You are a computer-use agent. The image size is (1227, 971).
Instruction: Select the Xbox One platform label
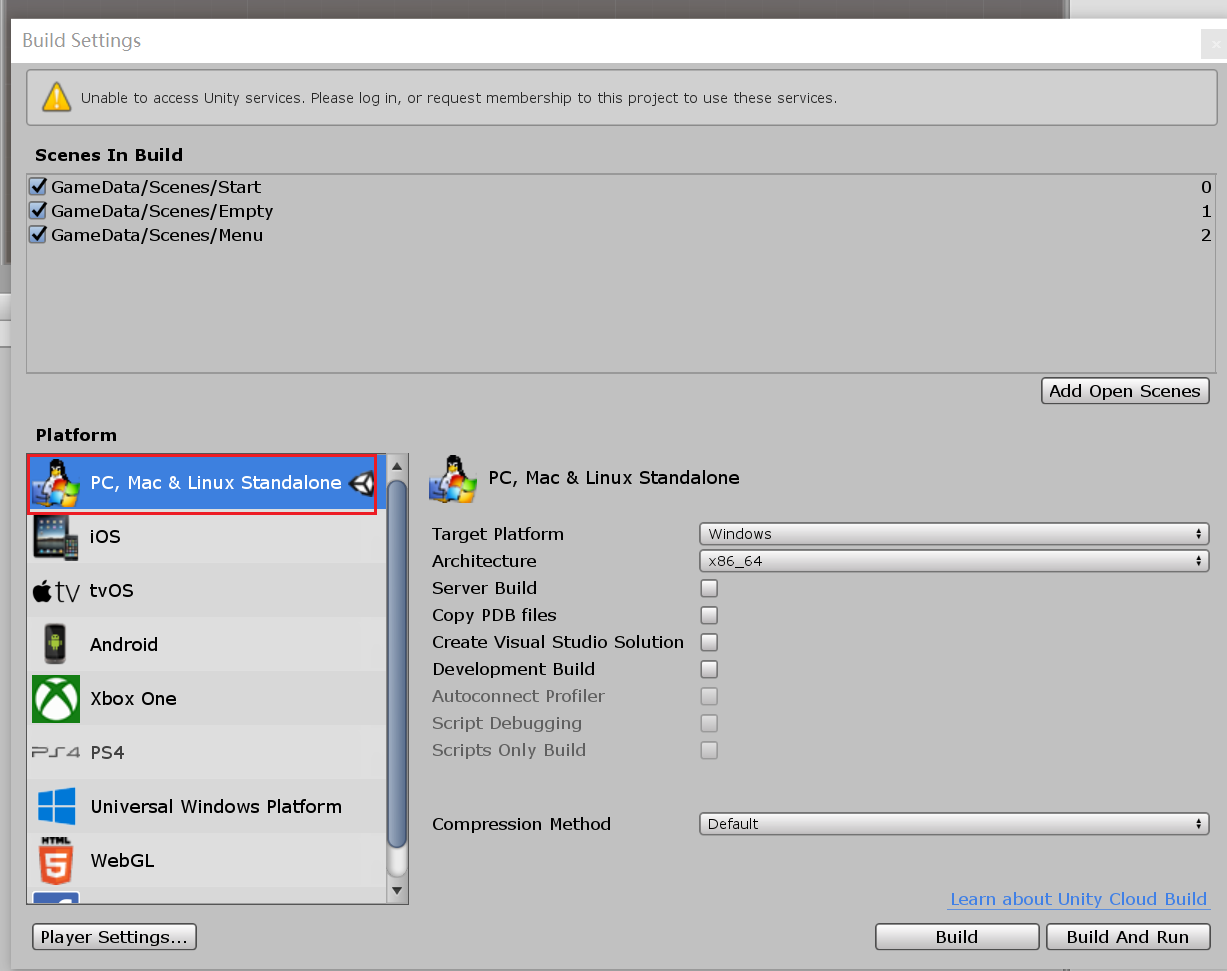pos(133,699)
